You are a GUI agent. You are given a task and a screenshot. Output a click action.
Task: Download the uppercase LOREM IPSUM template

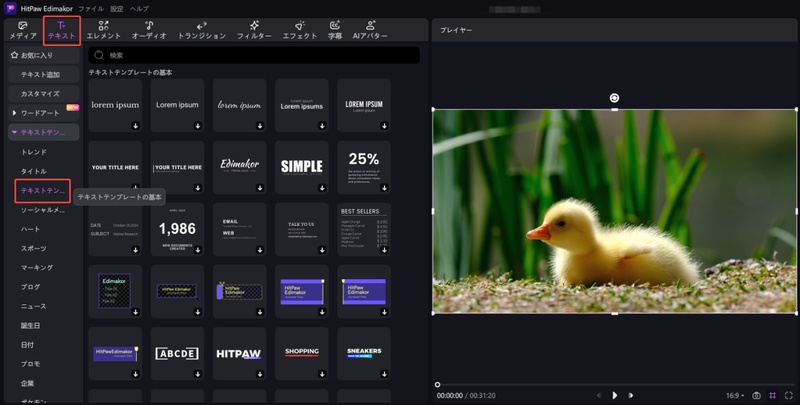[x=384, y=125]
